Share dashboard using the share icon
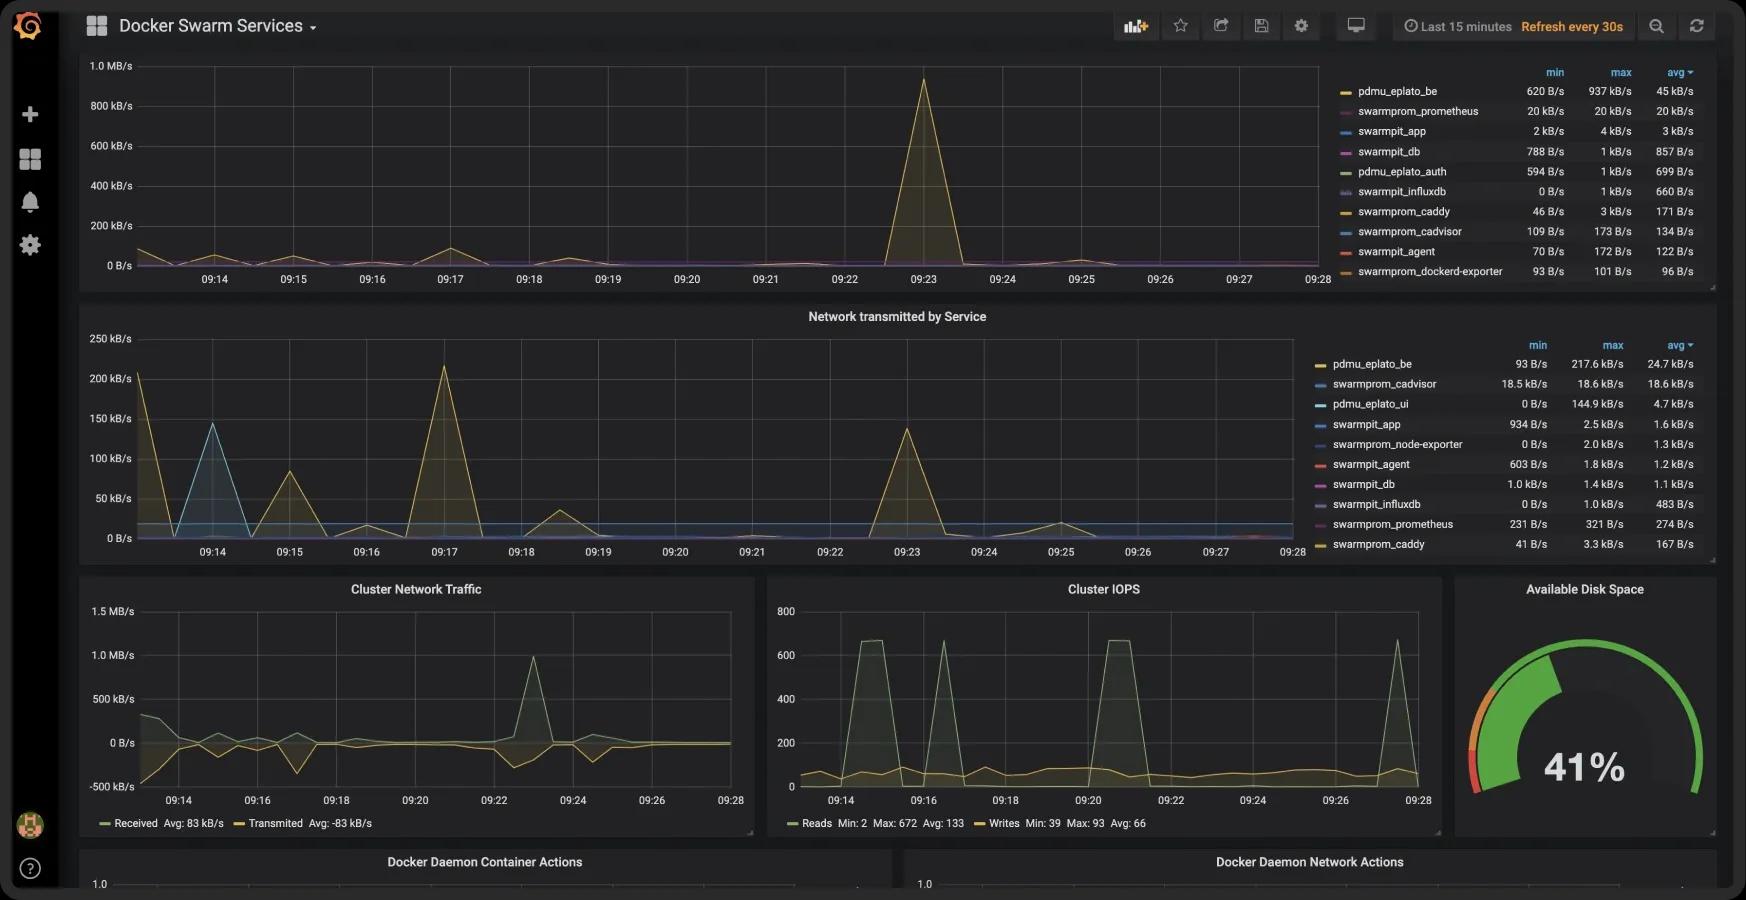Image resolution: width=1746 pixels, height=900 pixels. [x=1221, y=26]
